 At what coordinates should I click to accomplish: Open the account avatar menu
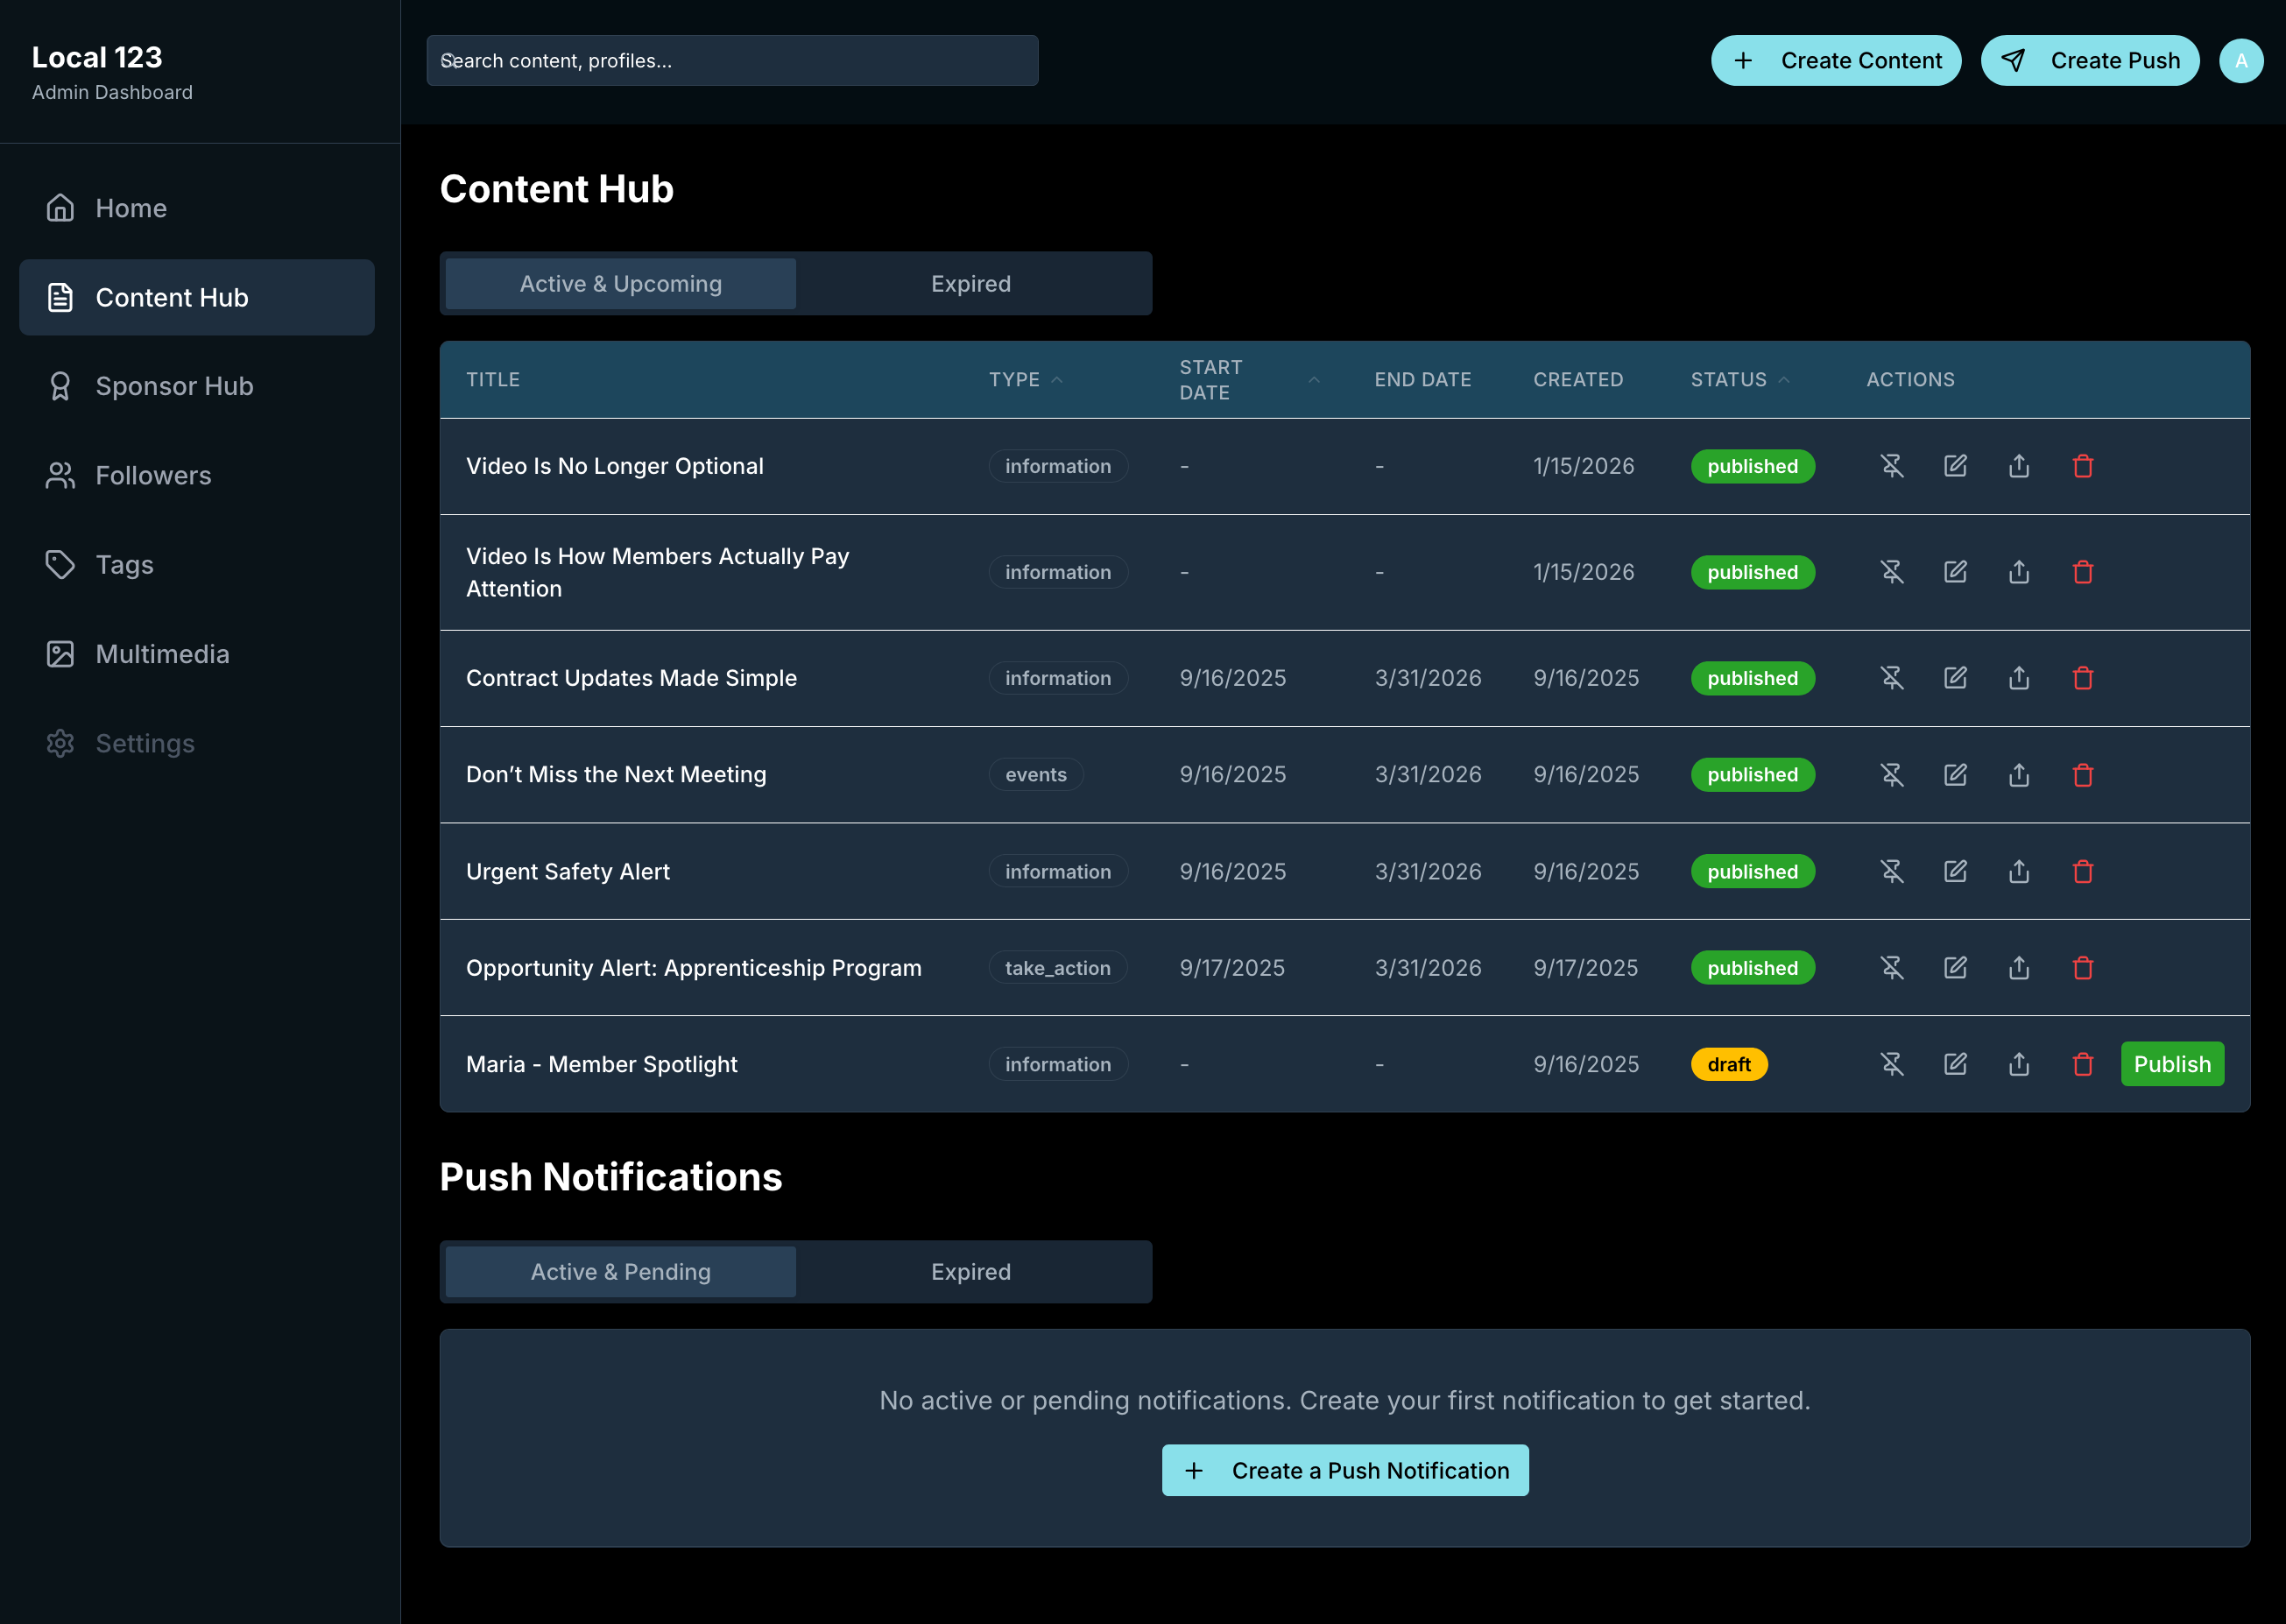click(x=2241, y=60)
